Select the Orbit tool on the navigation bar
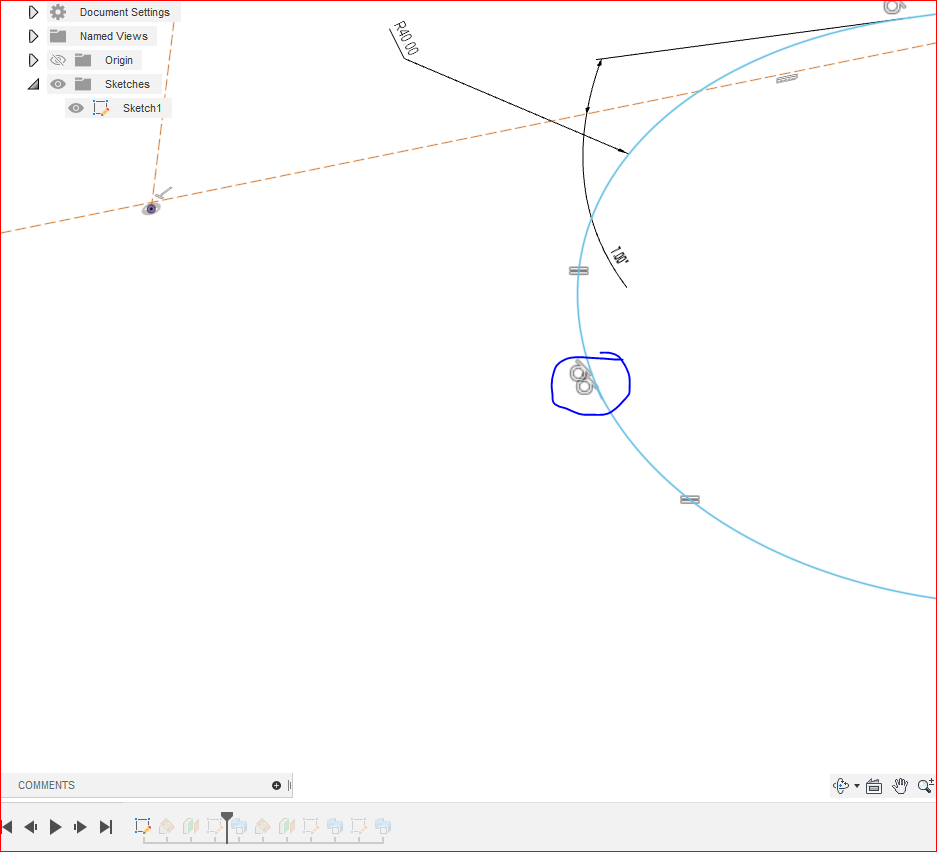The height and width of the screenshot is (852, 937). [839, 786]
